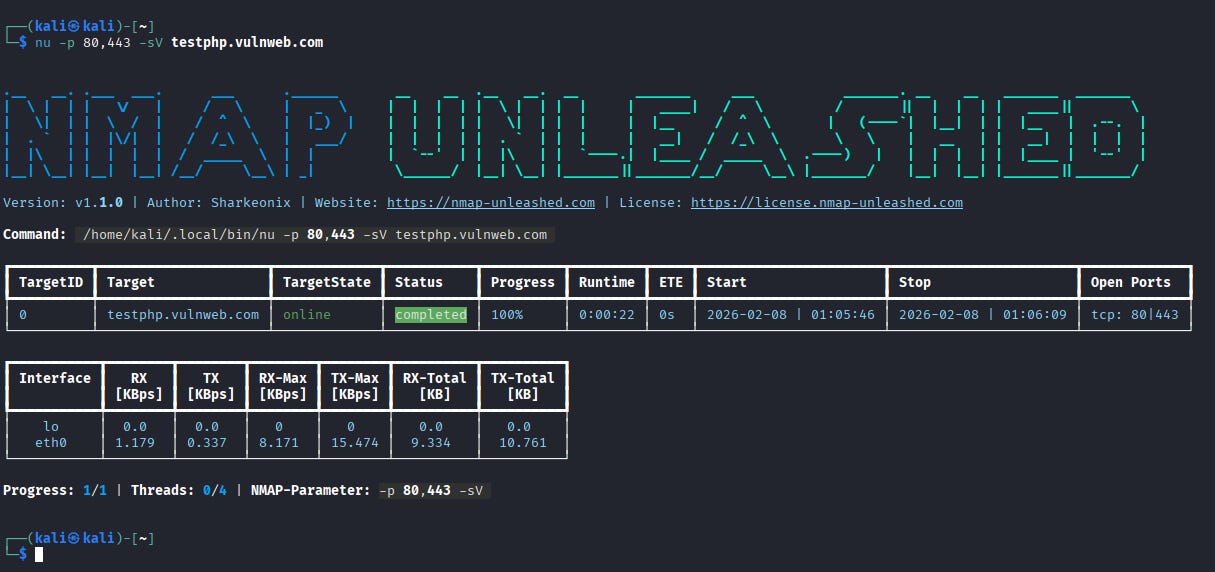Click the TargetState column header

point(327,282)
